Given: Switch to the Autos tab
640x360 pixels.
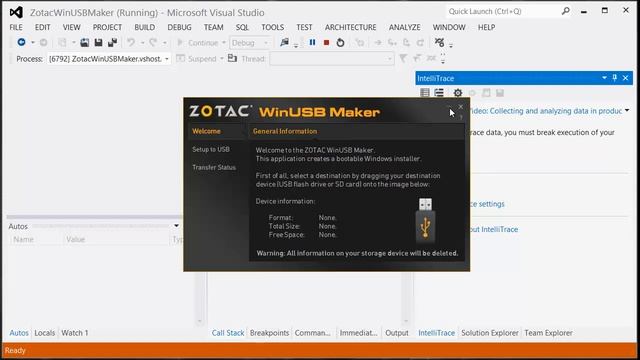Looking at the screenshot, I should click(x=19, y=333).
